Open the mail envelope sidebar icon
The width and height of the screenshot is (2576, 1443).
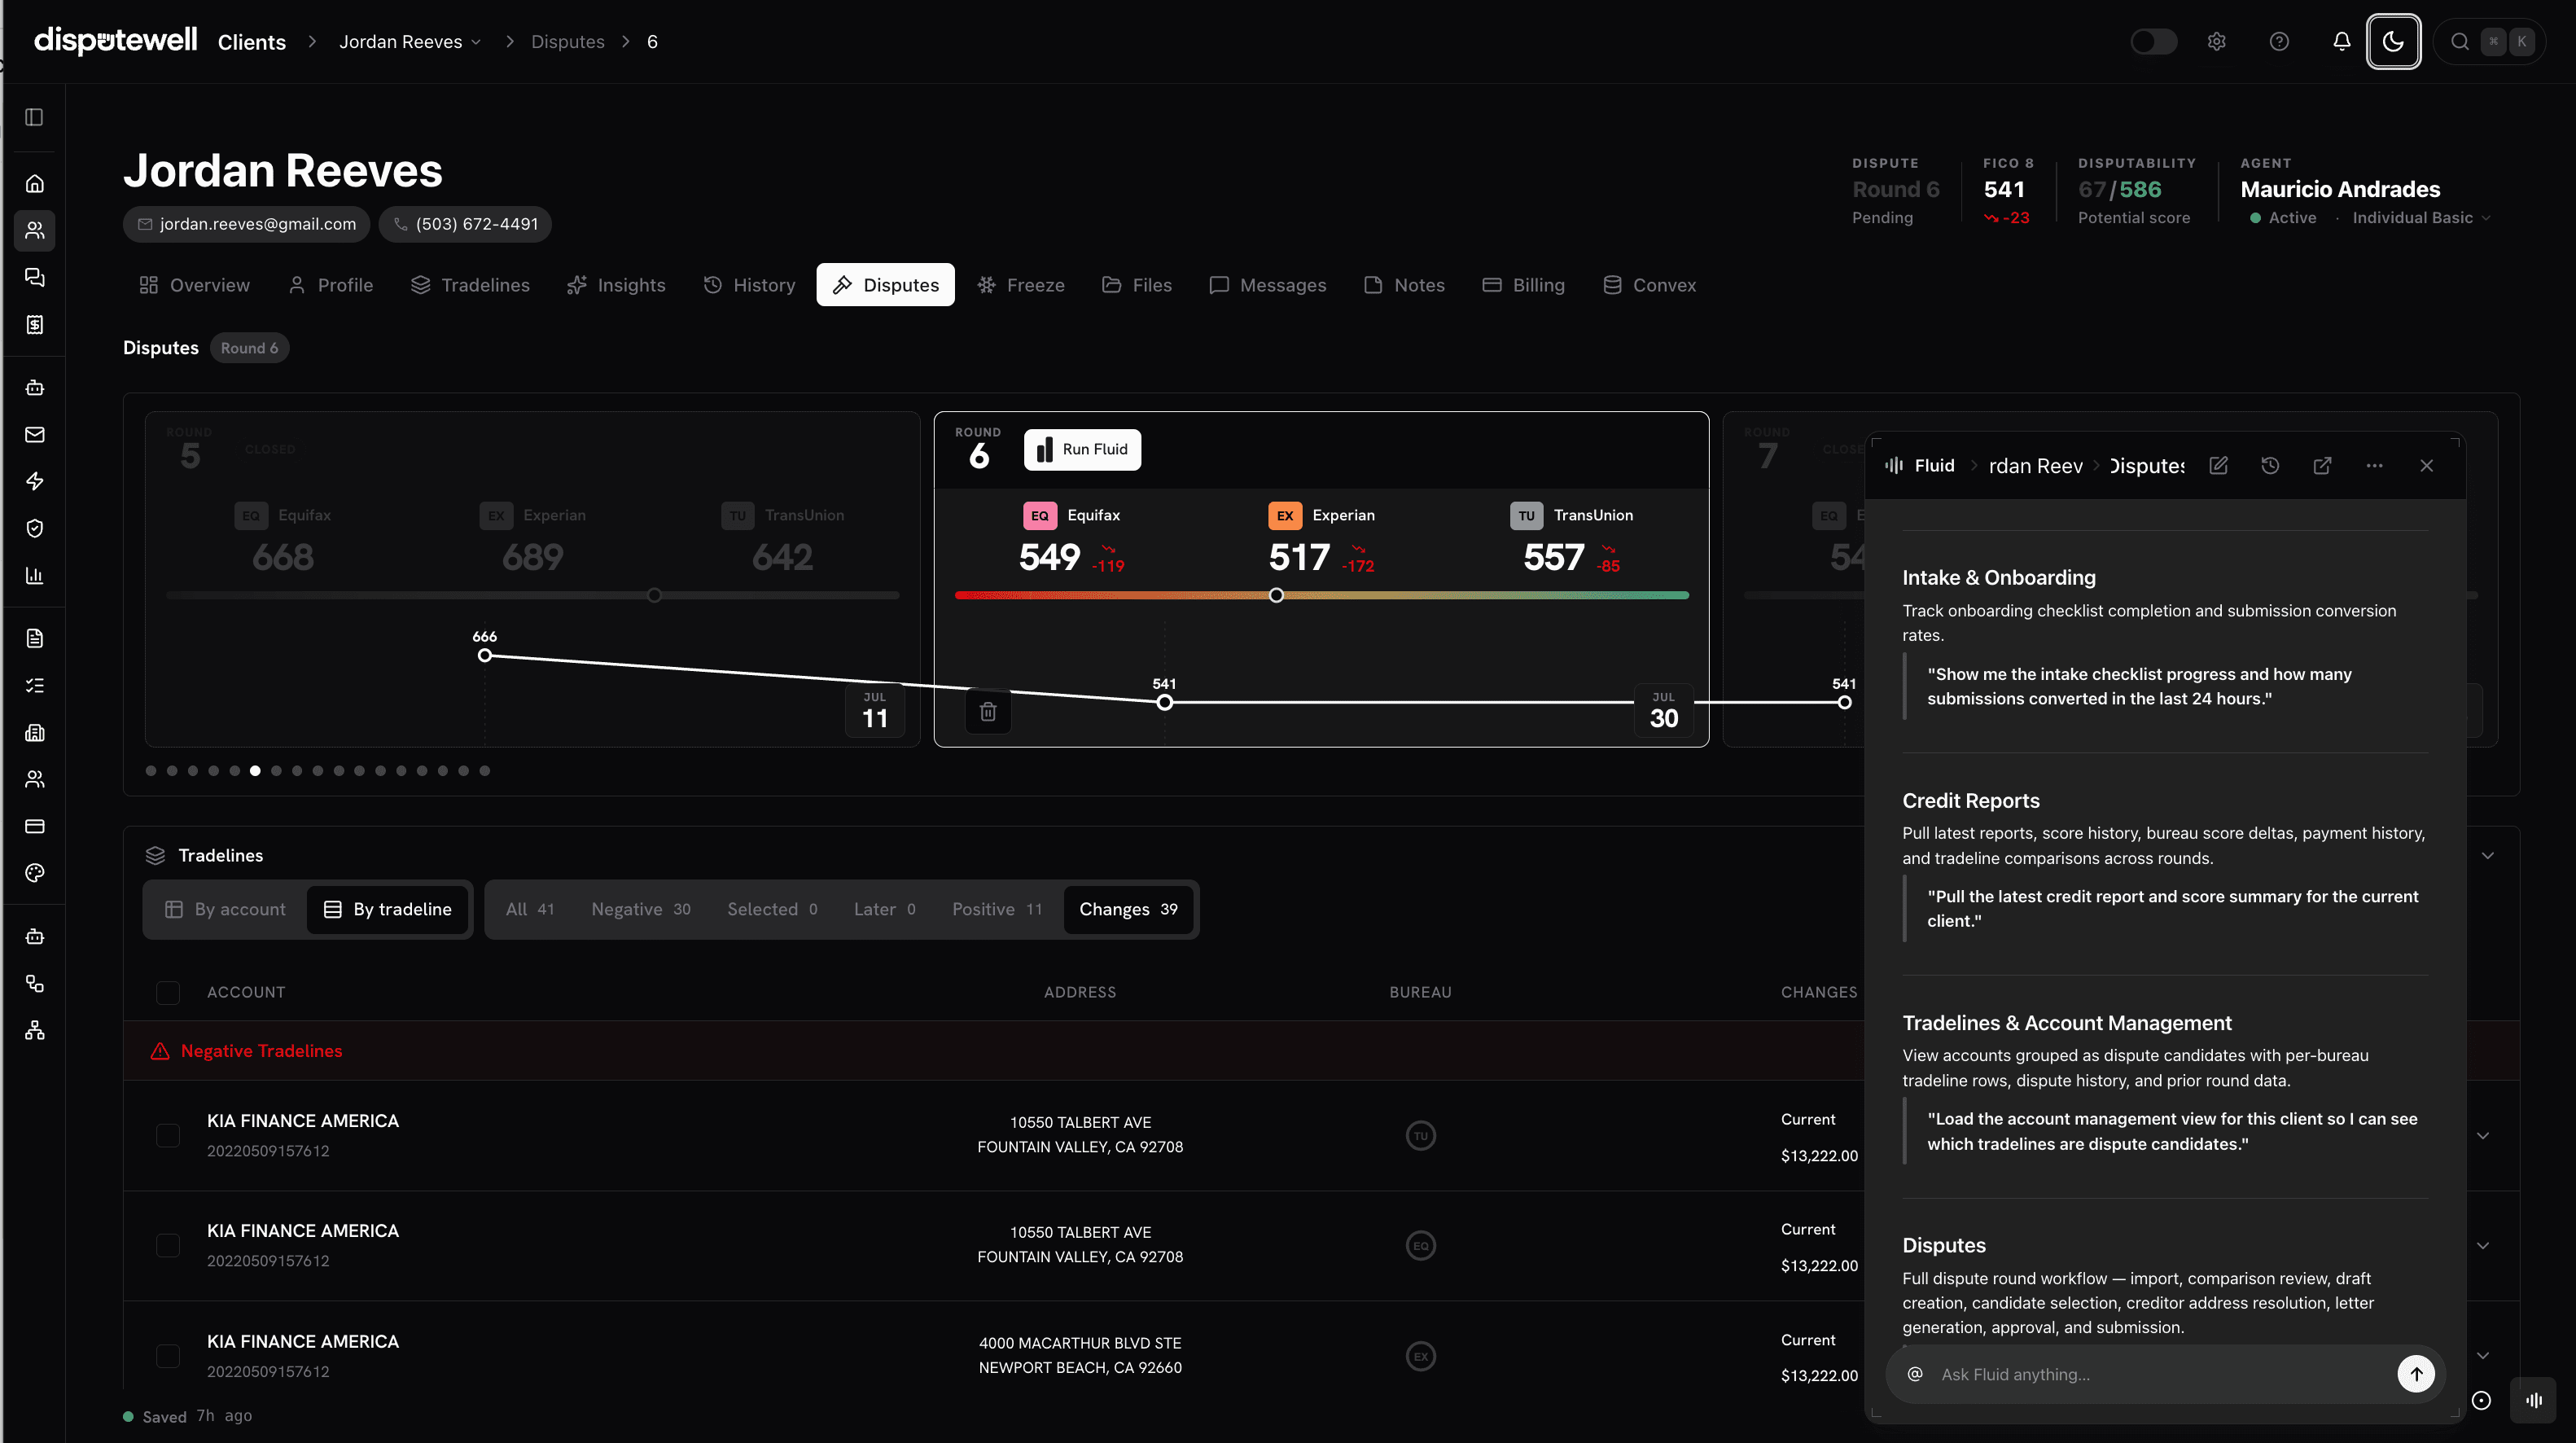point(34,435)
